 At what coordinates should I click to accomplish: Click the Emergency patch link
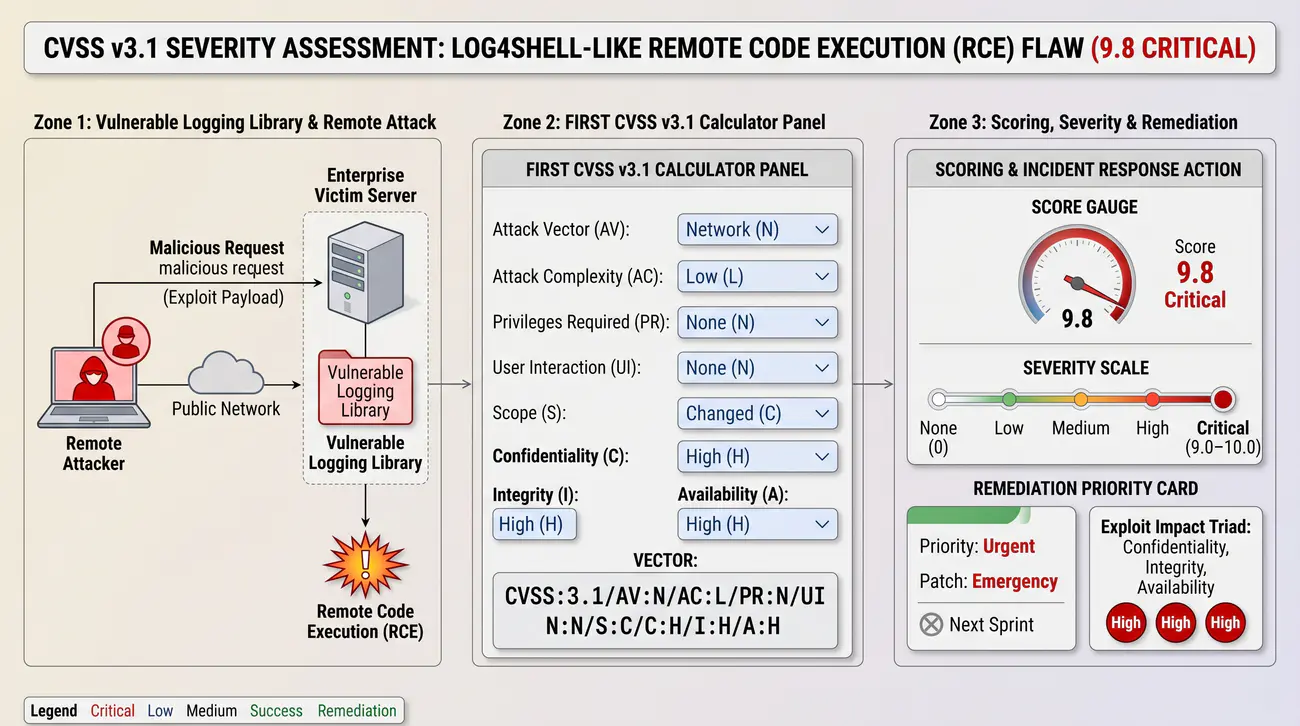click(1015, 581)
